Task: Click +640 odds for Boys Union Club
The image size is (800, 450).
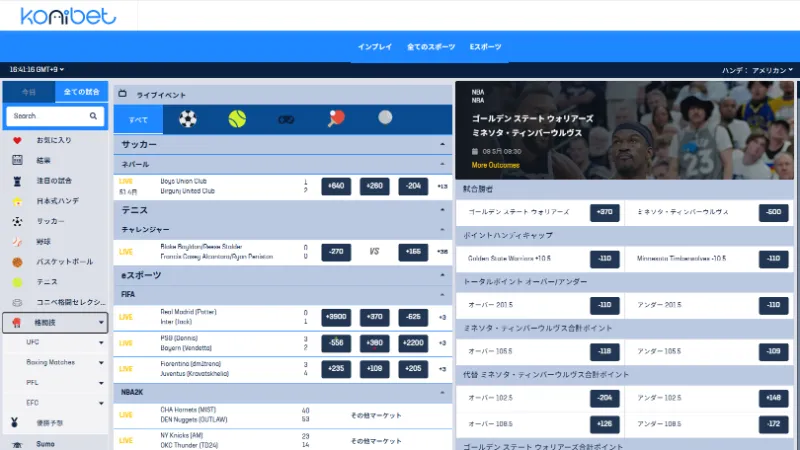Action: 336,186
